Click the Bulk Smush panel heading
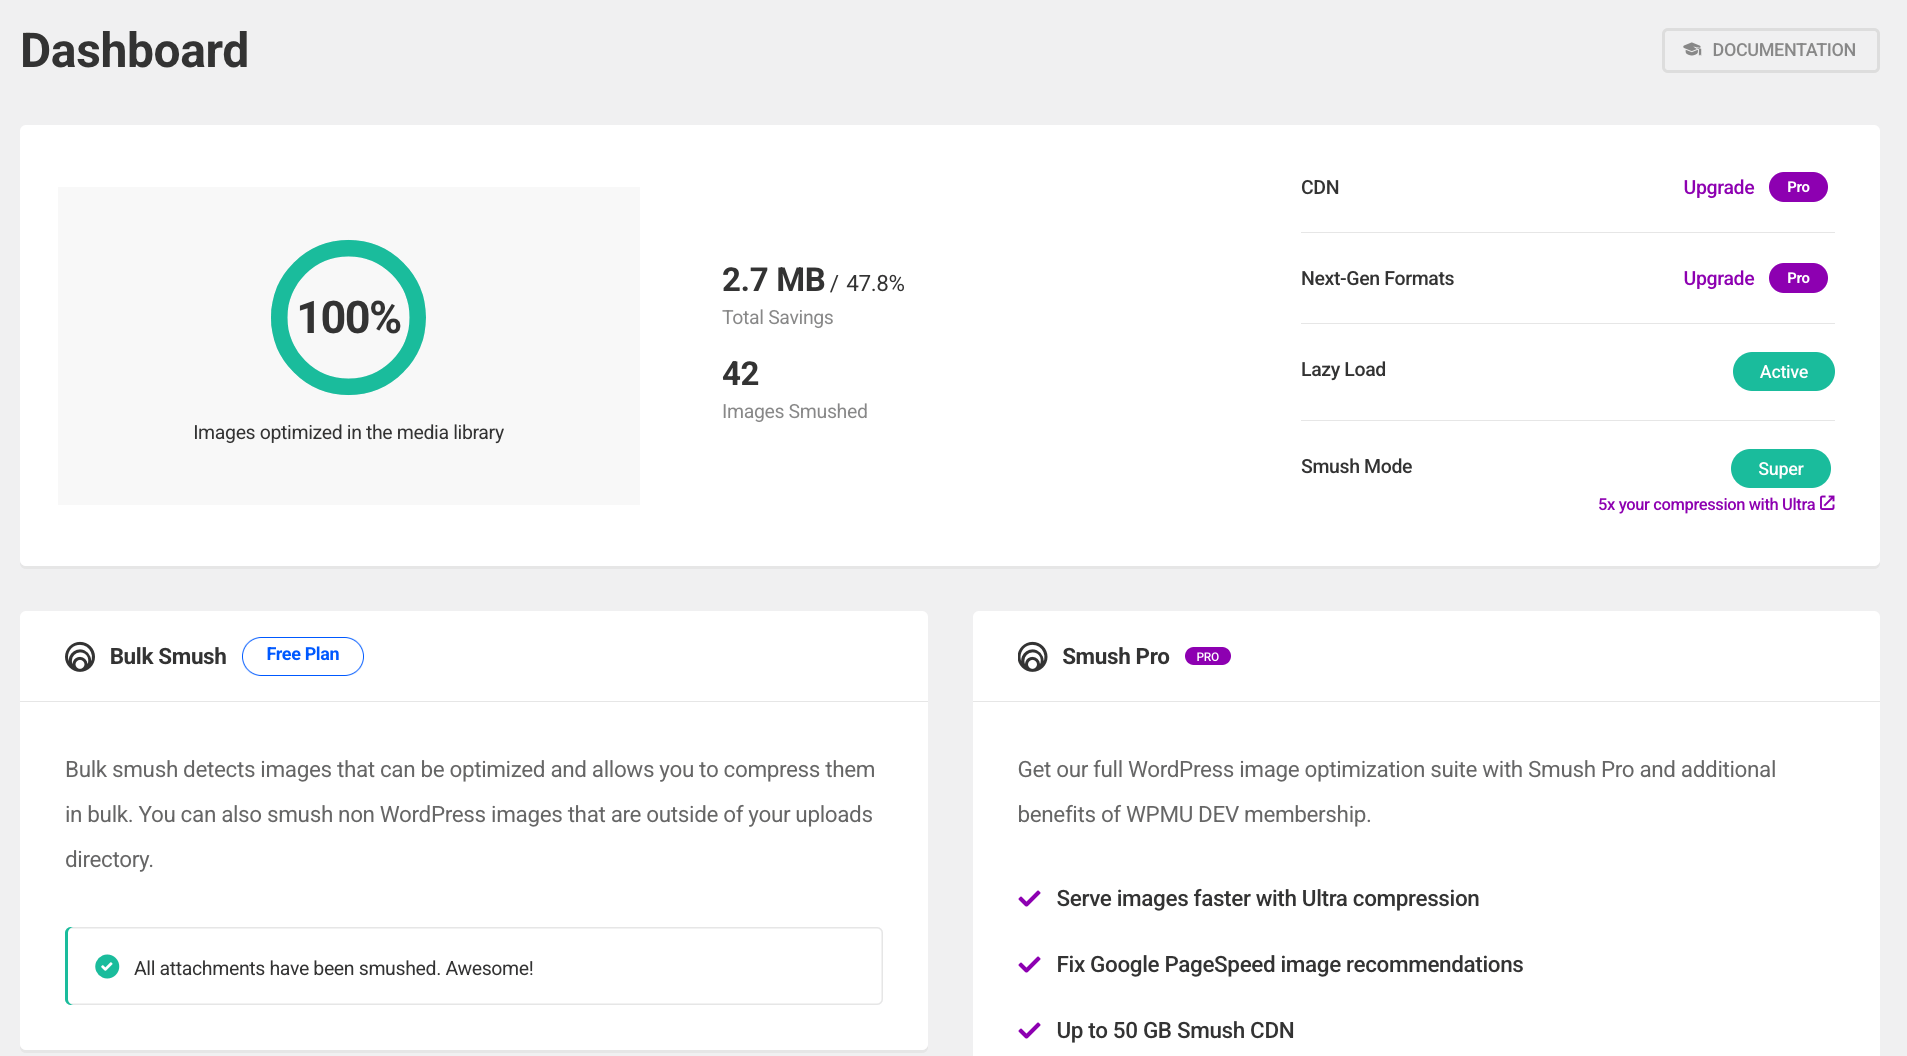 (168, 657)
